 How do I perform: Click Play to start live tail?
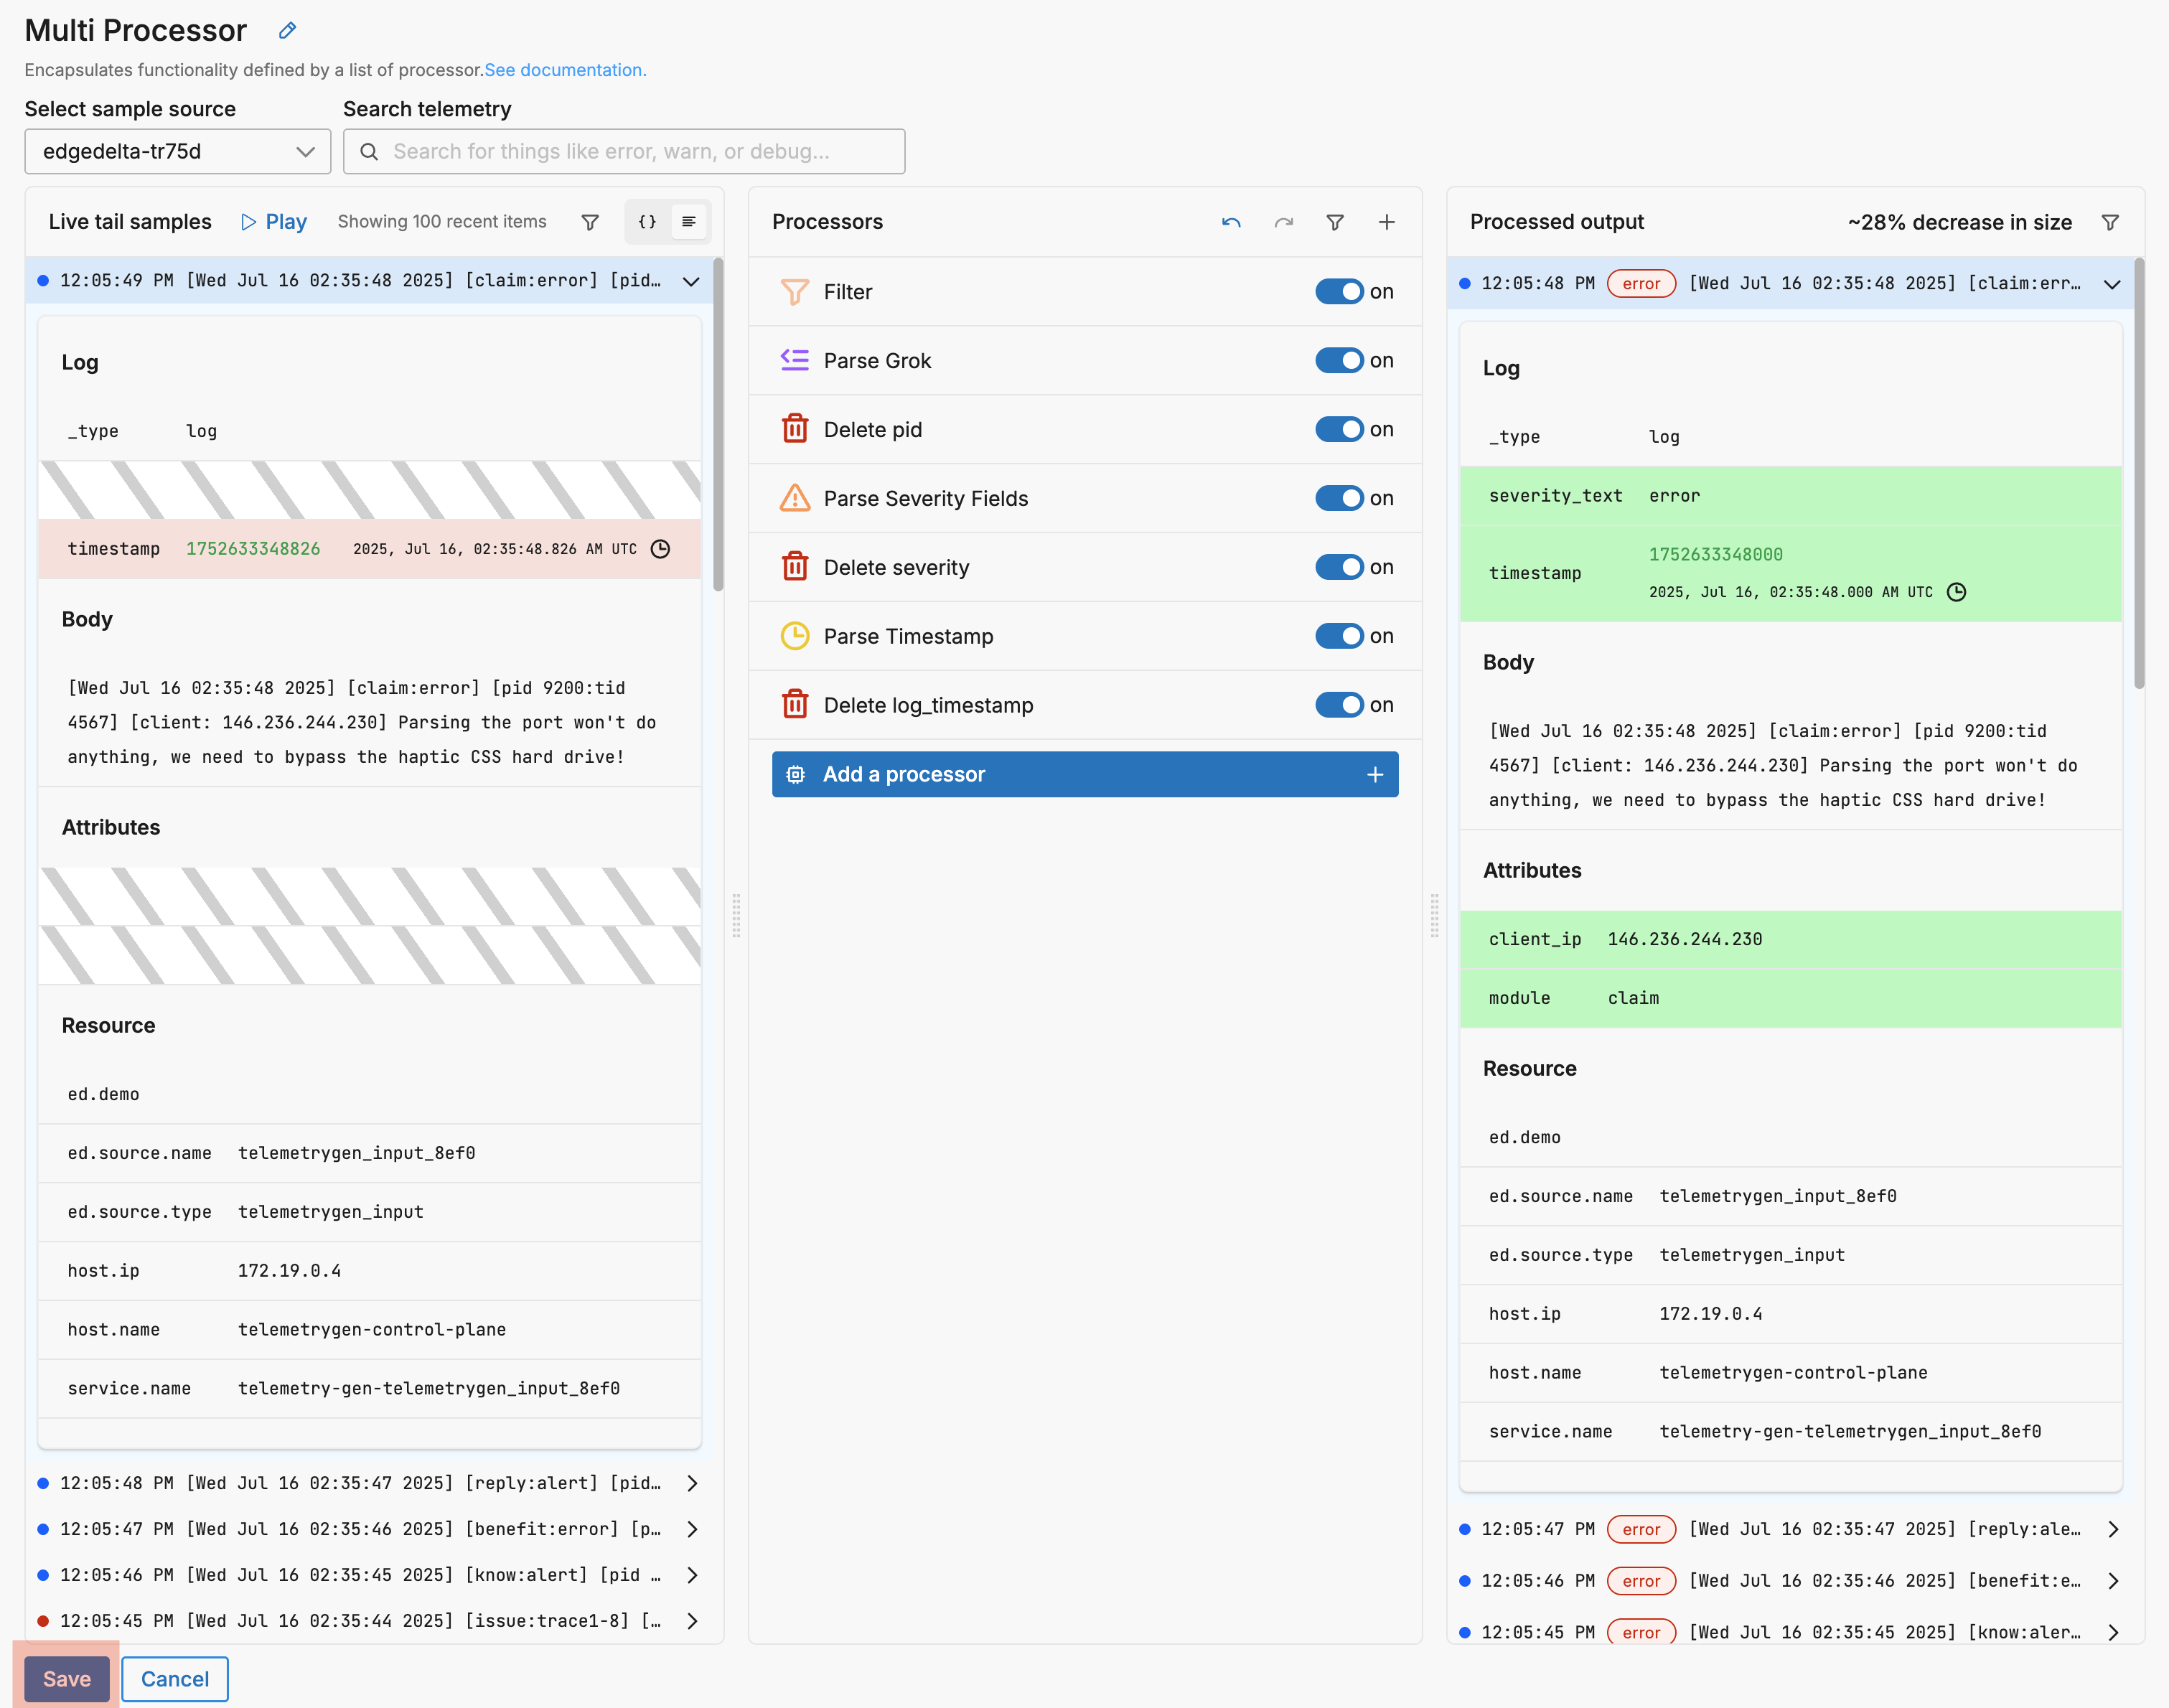[274, 222]
